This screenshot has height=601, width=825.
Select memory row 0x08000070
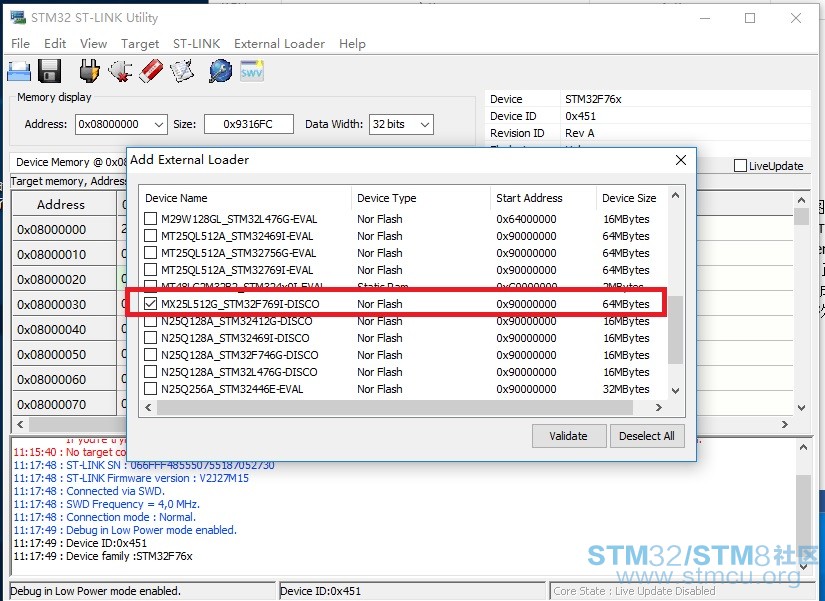click(x=64, y=404)
